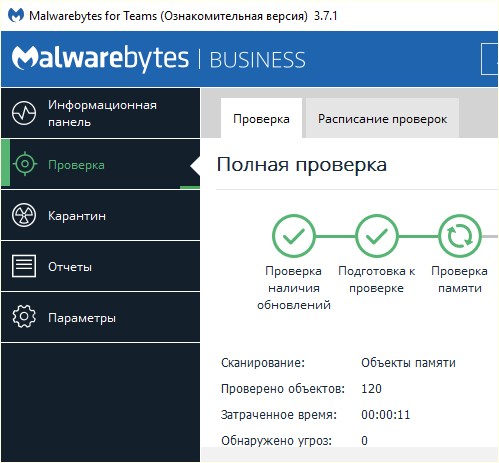
Task: Click the Сканирование: label
Action: tap(263, 362)
